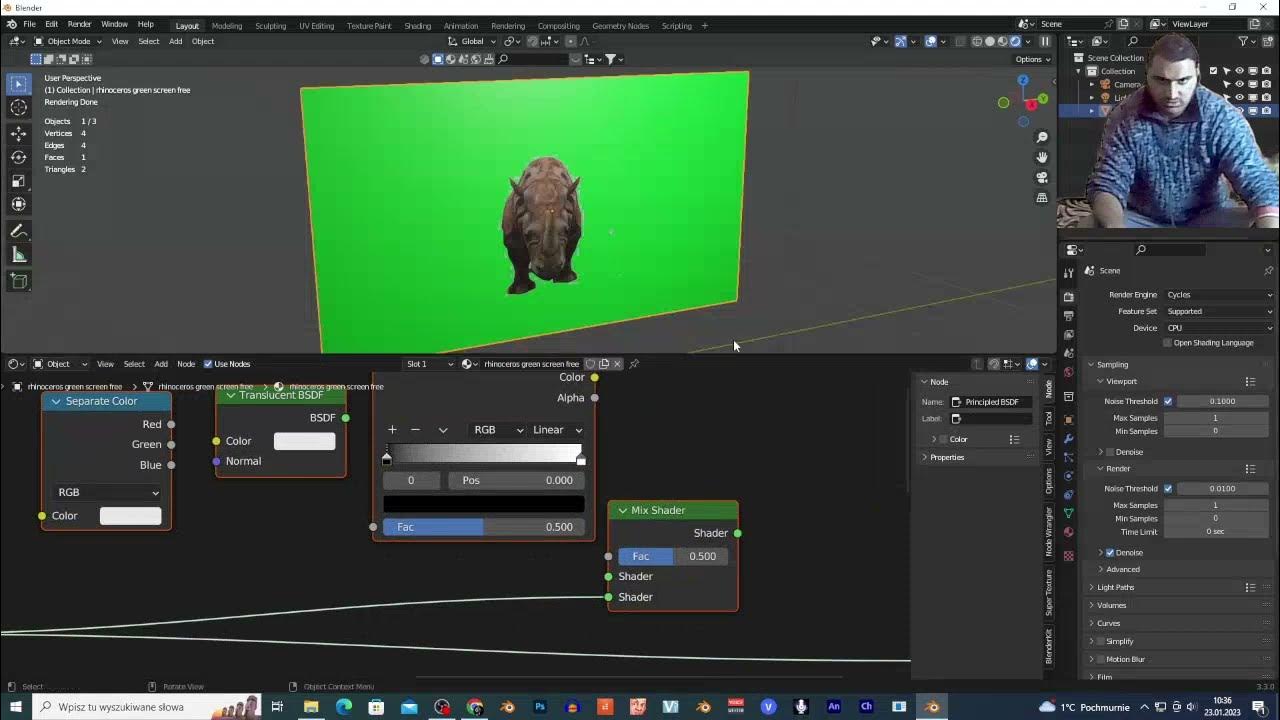Open the File menu

pyautogui.click(x=29, y=24)
